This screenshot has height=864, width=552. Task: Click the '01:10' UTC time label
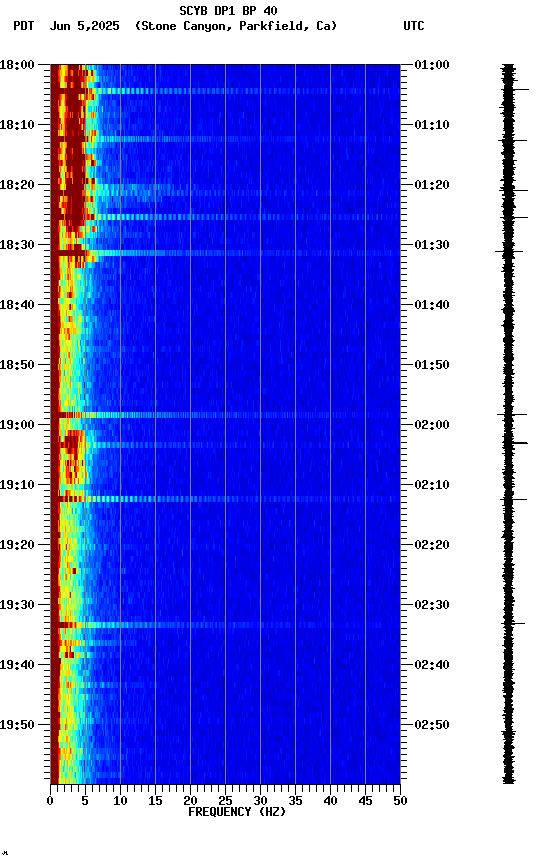tap(432, 125)
